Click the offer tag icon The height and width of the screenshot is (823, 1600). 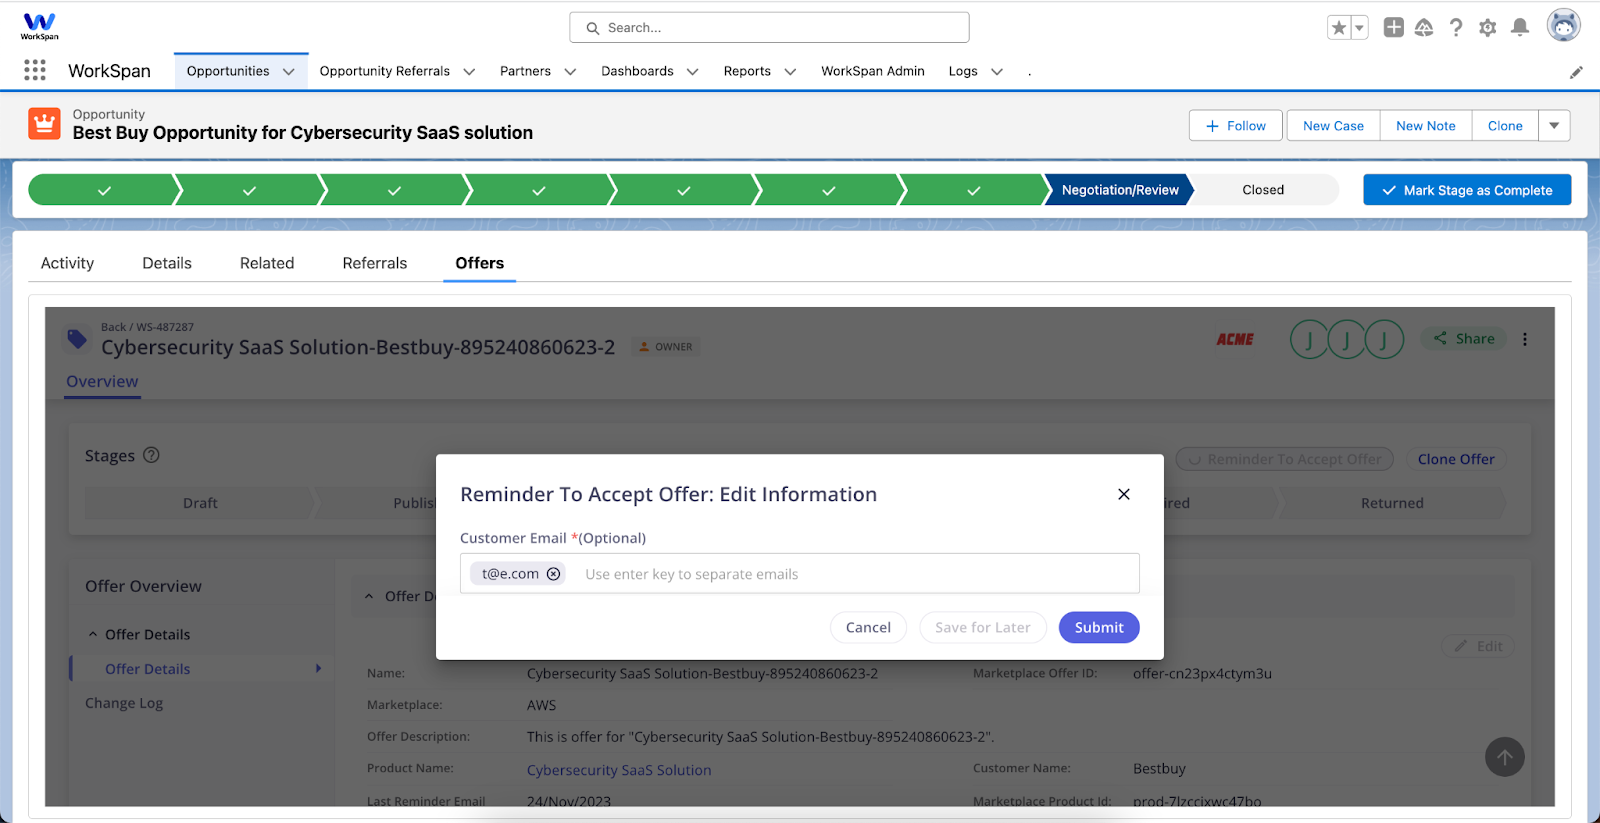coord(77,339)
